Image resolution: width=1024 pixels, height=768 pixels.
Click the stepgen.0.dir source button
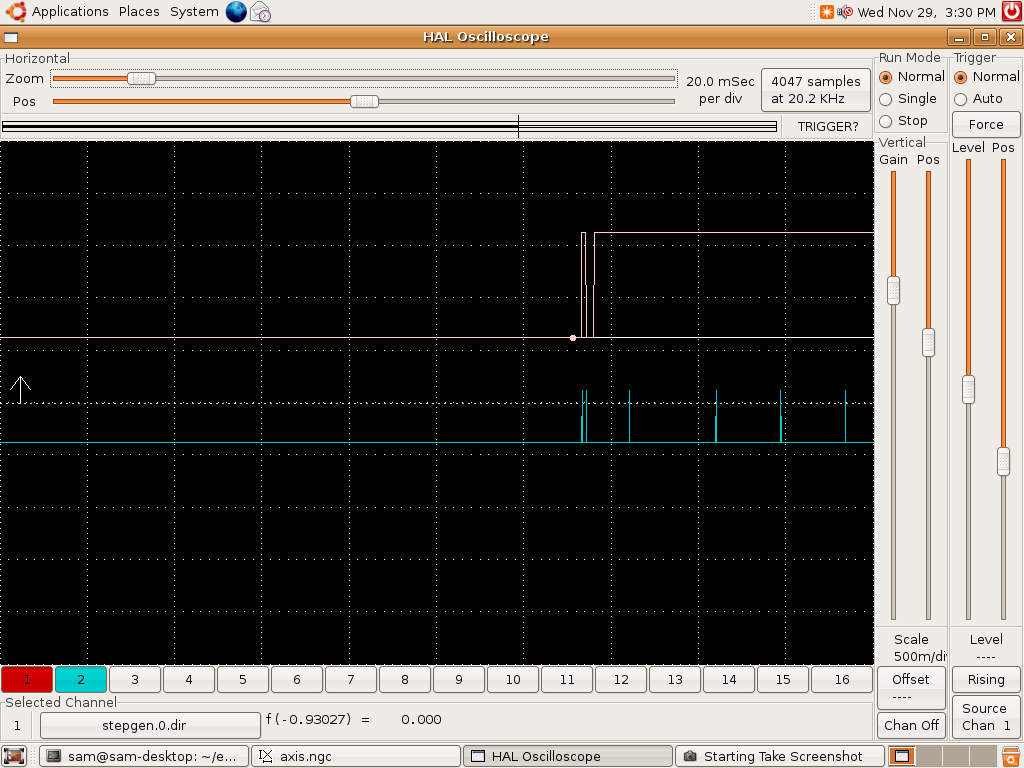coord(150,726)
